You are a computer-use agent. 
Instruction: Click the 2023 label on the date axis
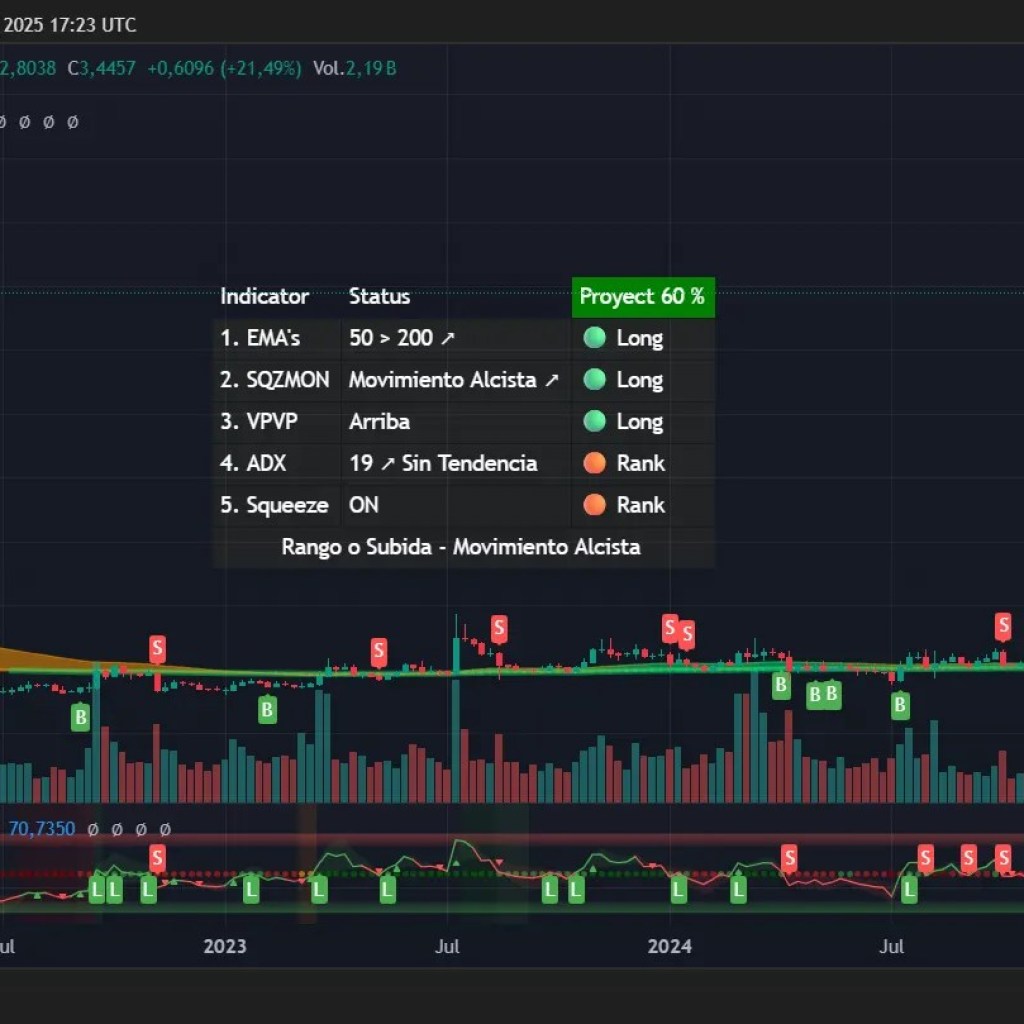point(226,946)
